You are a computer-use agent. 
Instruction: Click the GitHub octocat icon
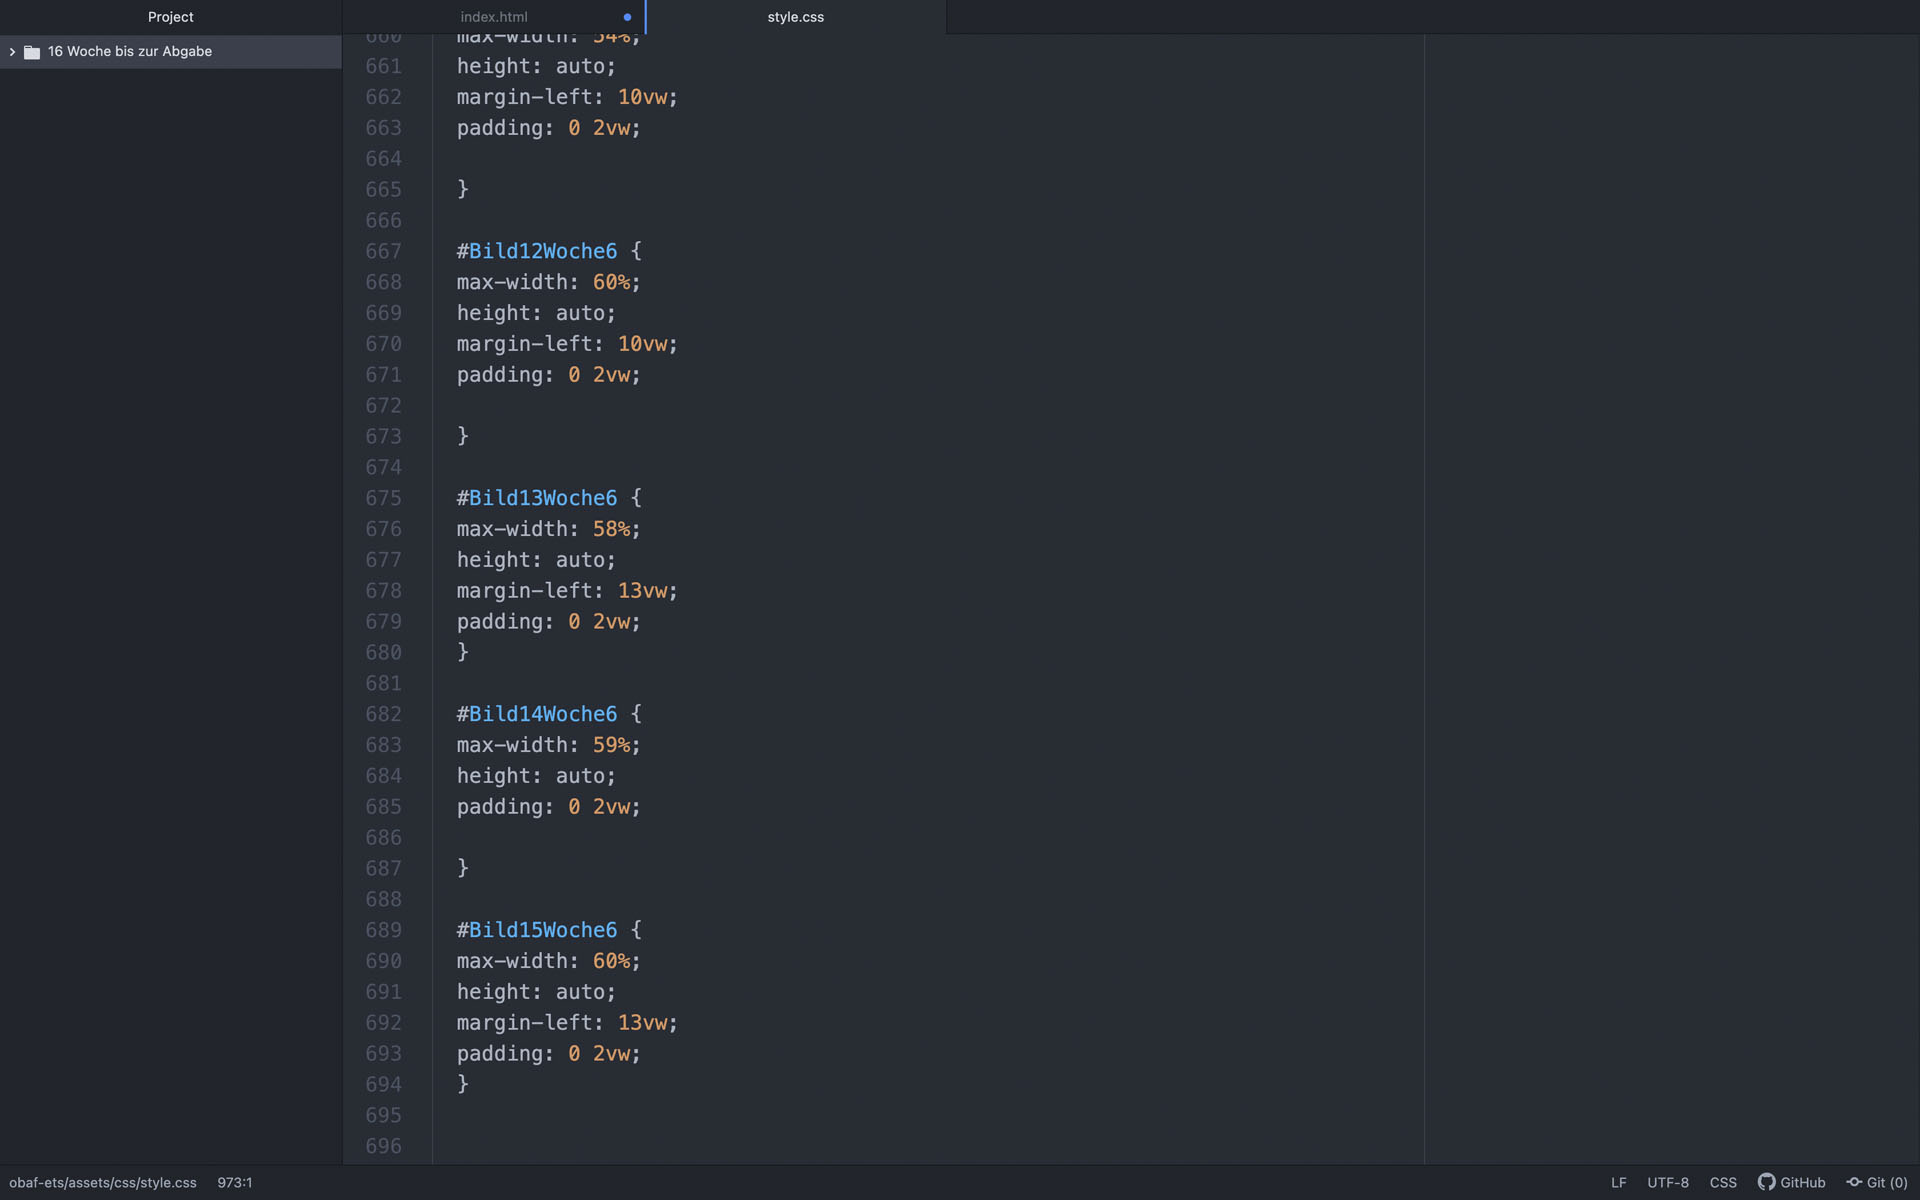pyautogui.click(x=1767, y=1182)
